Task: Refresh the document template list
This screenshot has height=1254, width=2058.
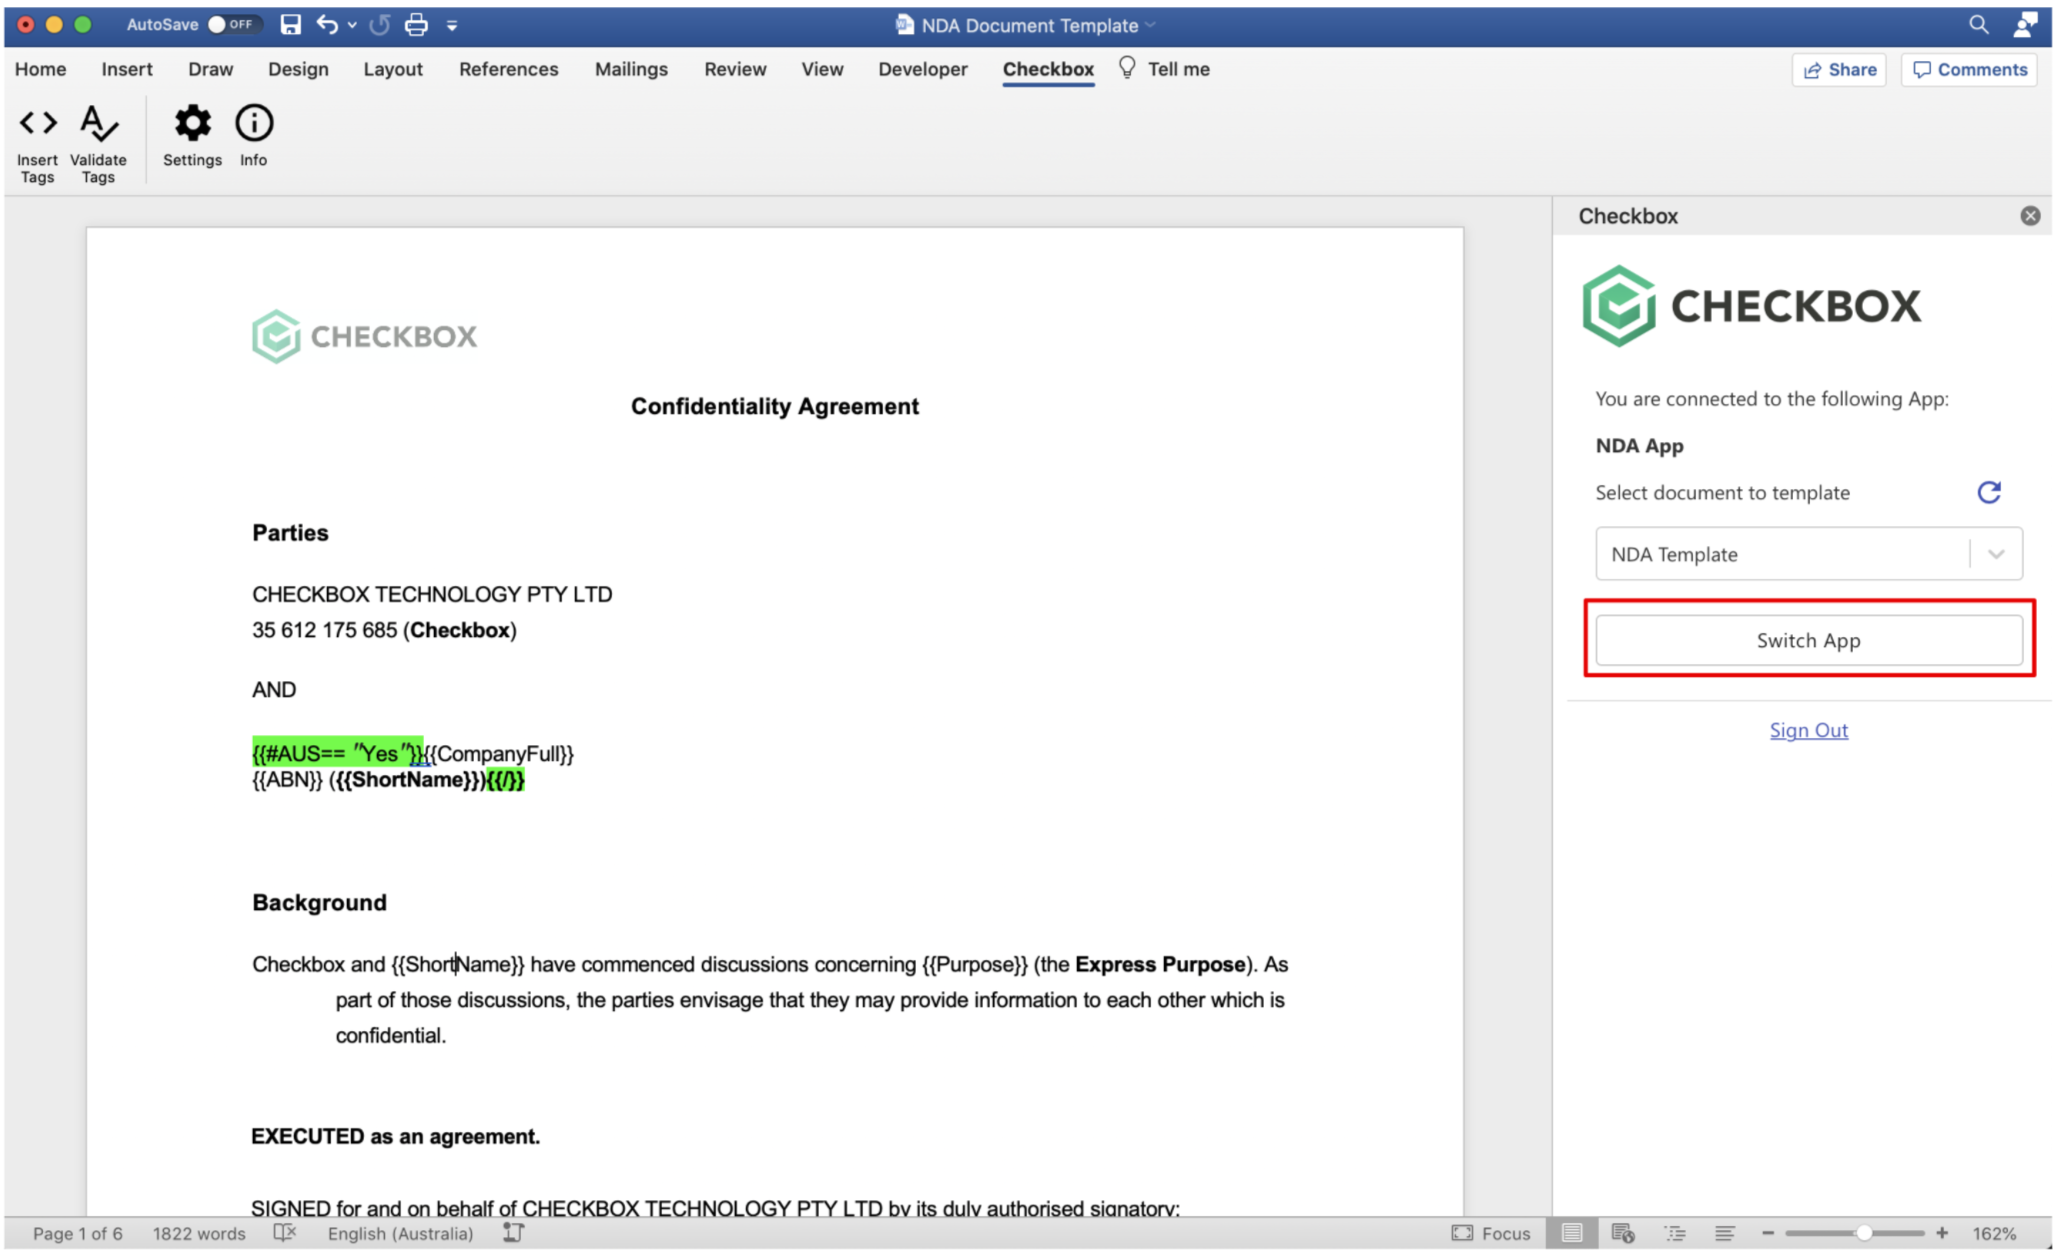Action: coord(1989,492)
